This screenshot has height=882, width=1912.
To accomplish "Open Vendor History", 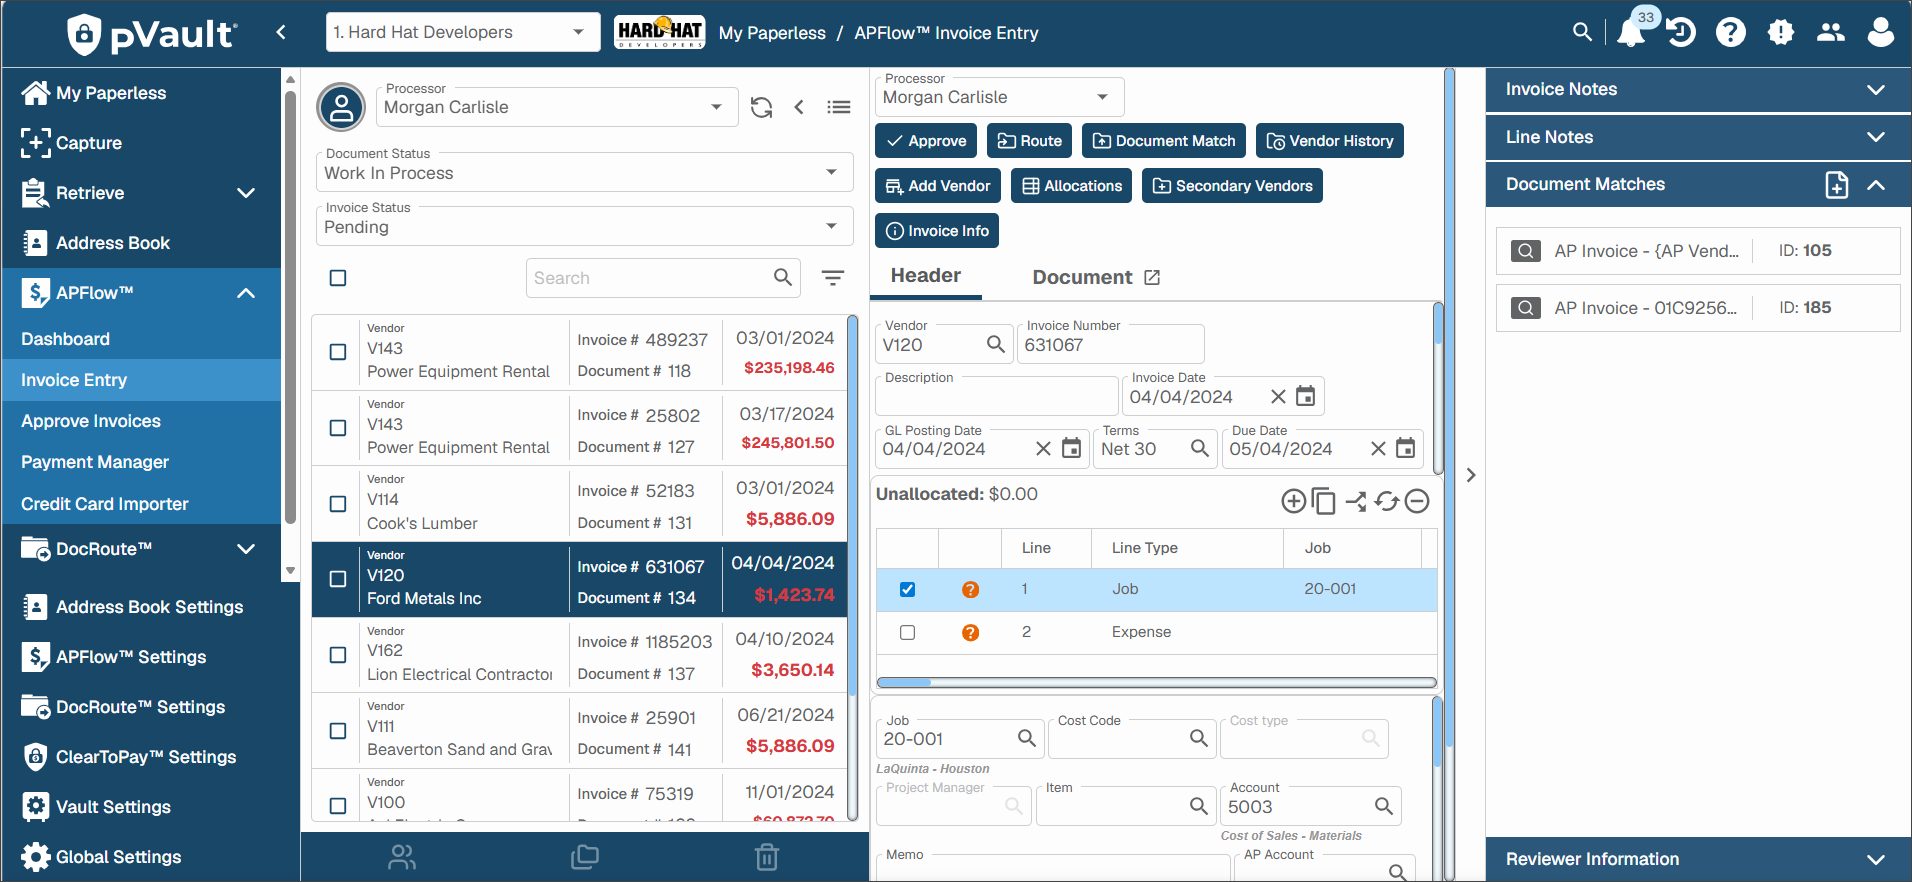I will pos(1330,141).
